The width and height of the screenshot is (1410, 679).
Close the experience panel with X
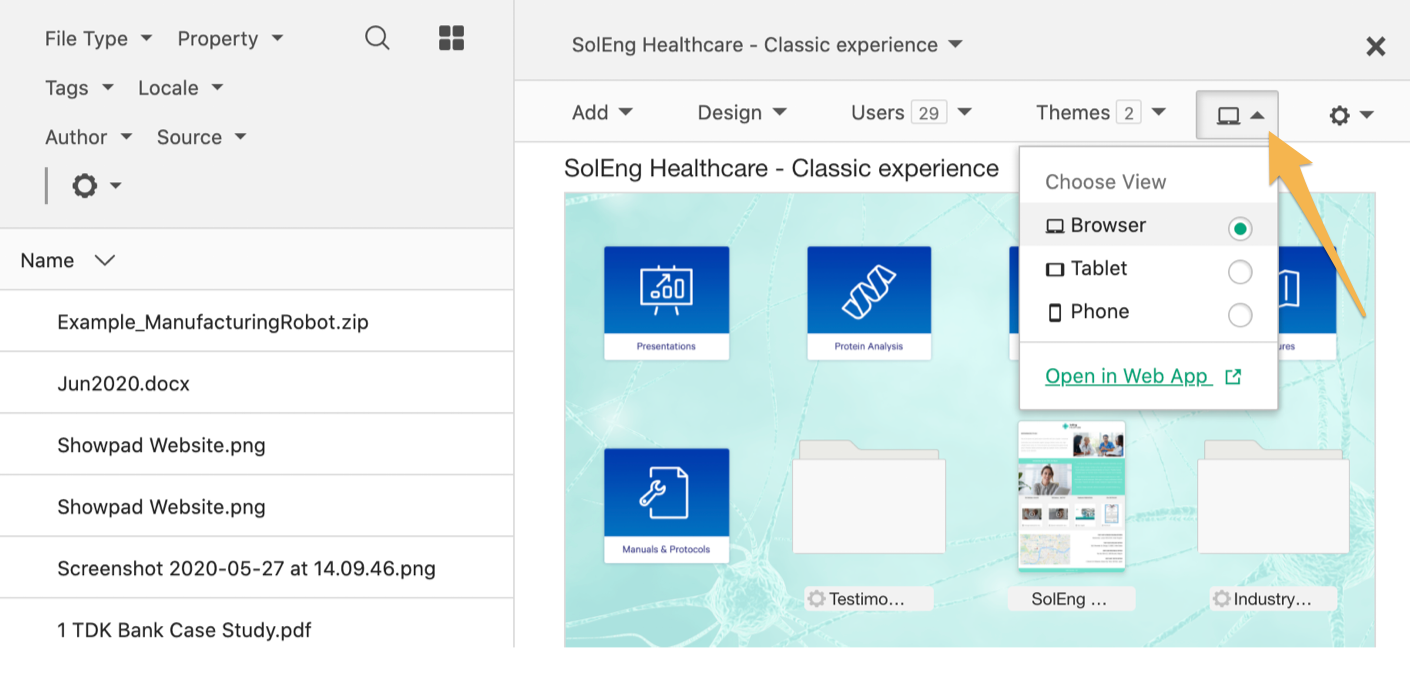pyautogui.click(x=1376, y=46)
